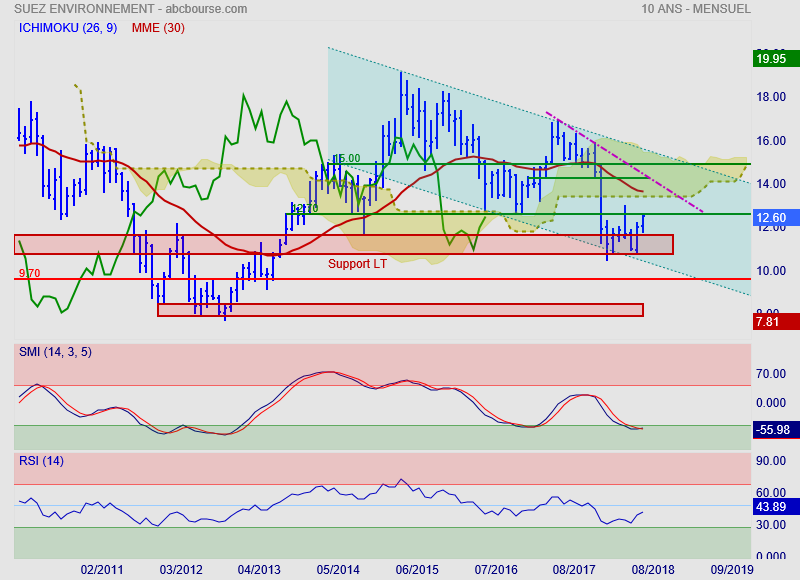800x580 pixels.
Task: Select the SMI (14, 3, 5) indicator label
Action: coord(55,352)
